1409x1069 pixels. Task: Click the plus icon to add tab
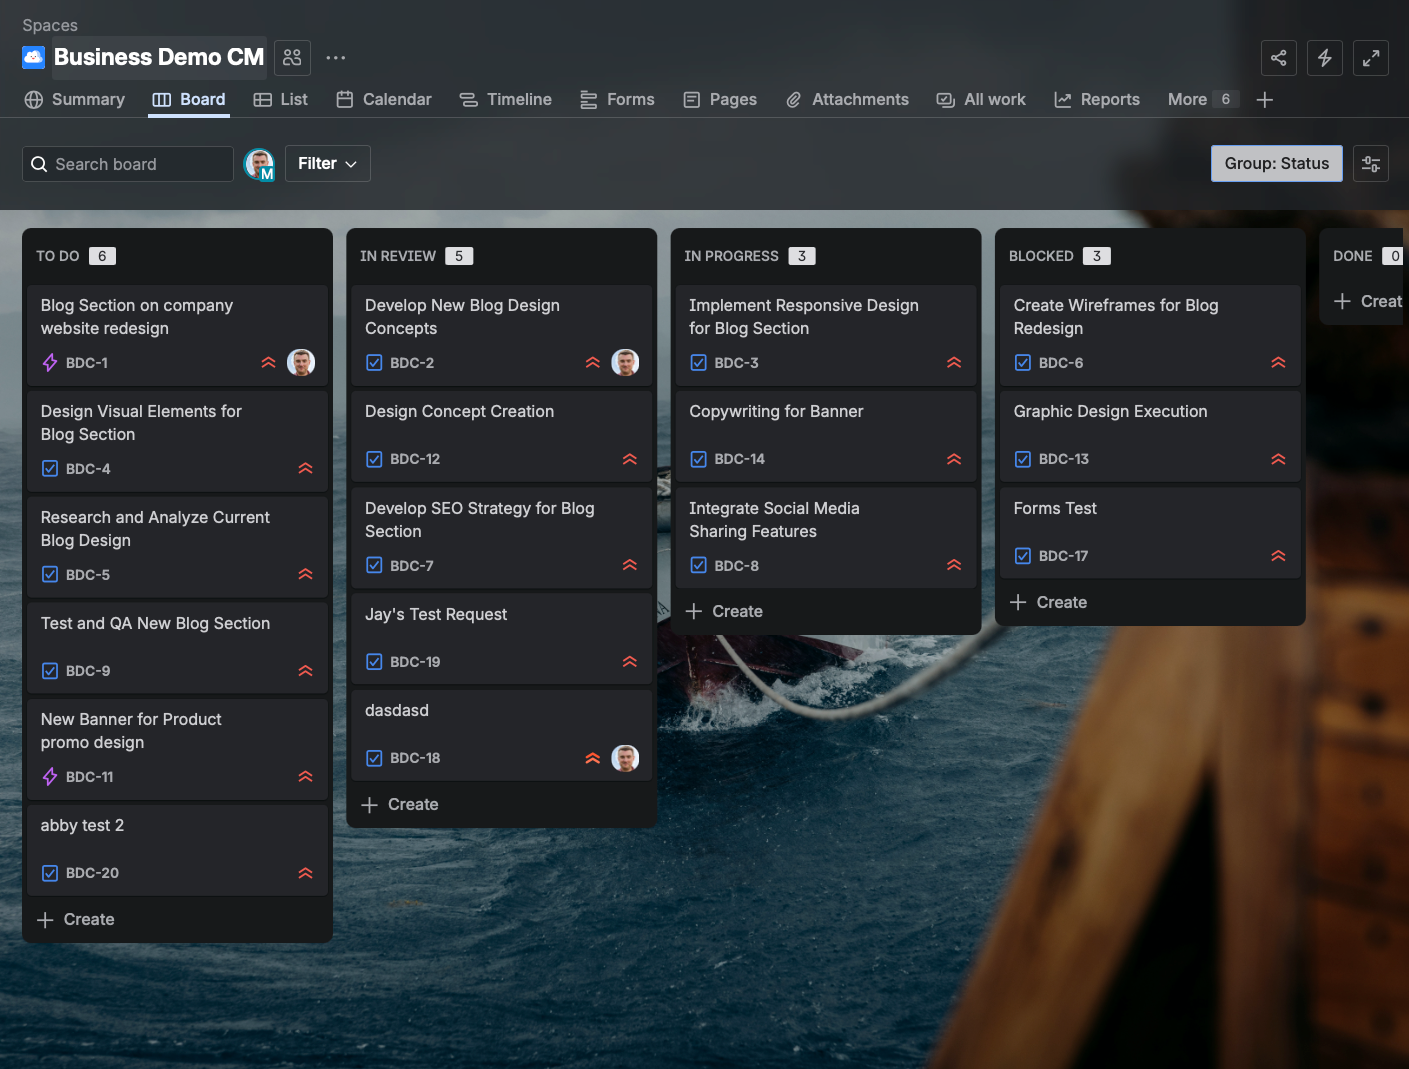(x=1264, y=100)
